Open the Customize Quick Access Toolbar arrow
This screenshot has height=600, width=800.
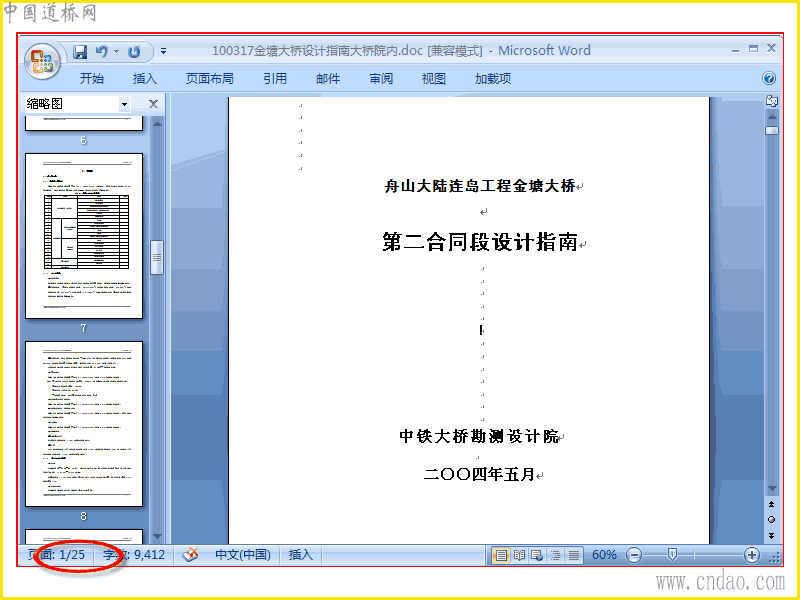[163, 51]
